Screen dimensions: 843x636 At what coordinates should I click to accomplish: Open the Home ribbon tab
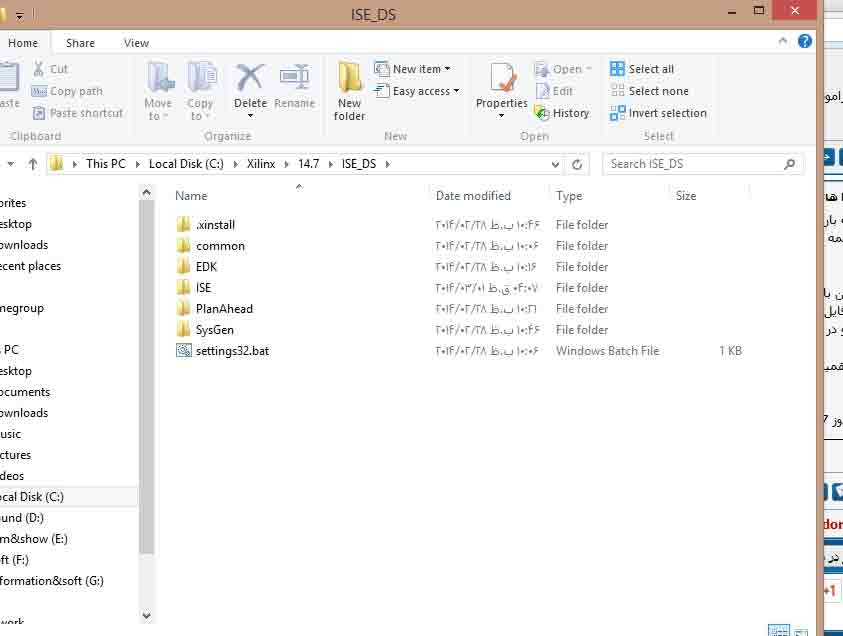point(23,43)
